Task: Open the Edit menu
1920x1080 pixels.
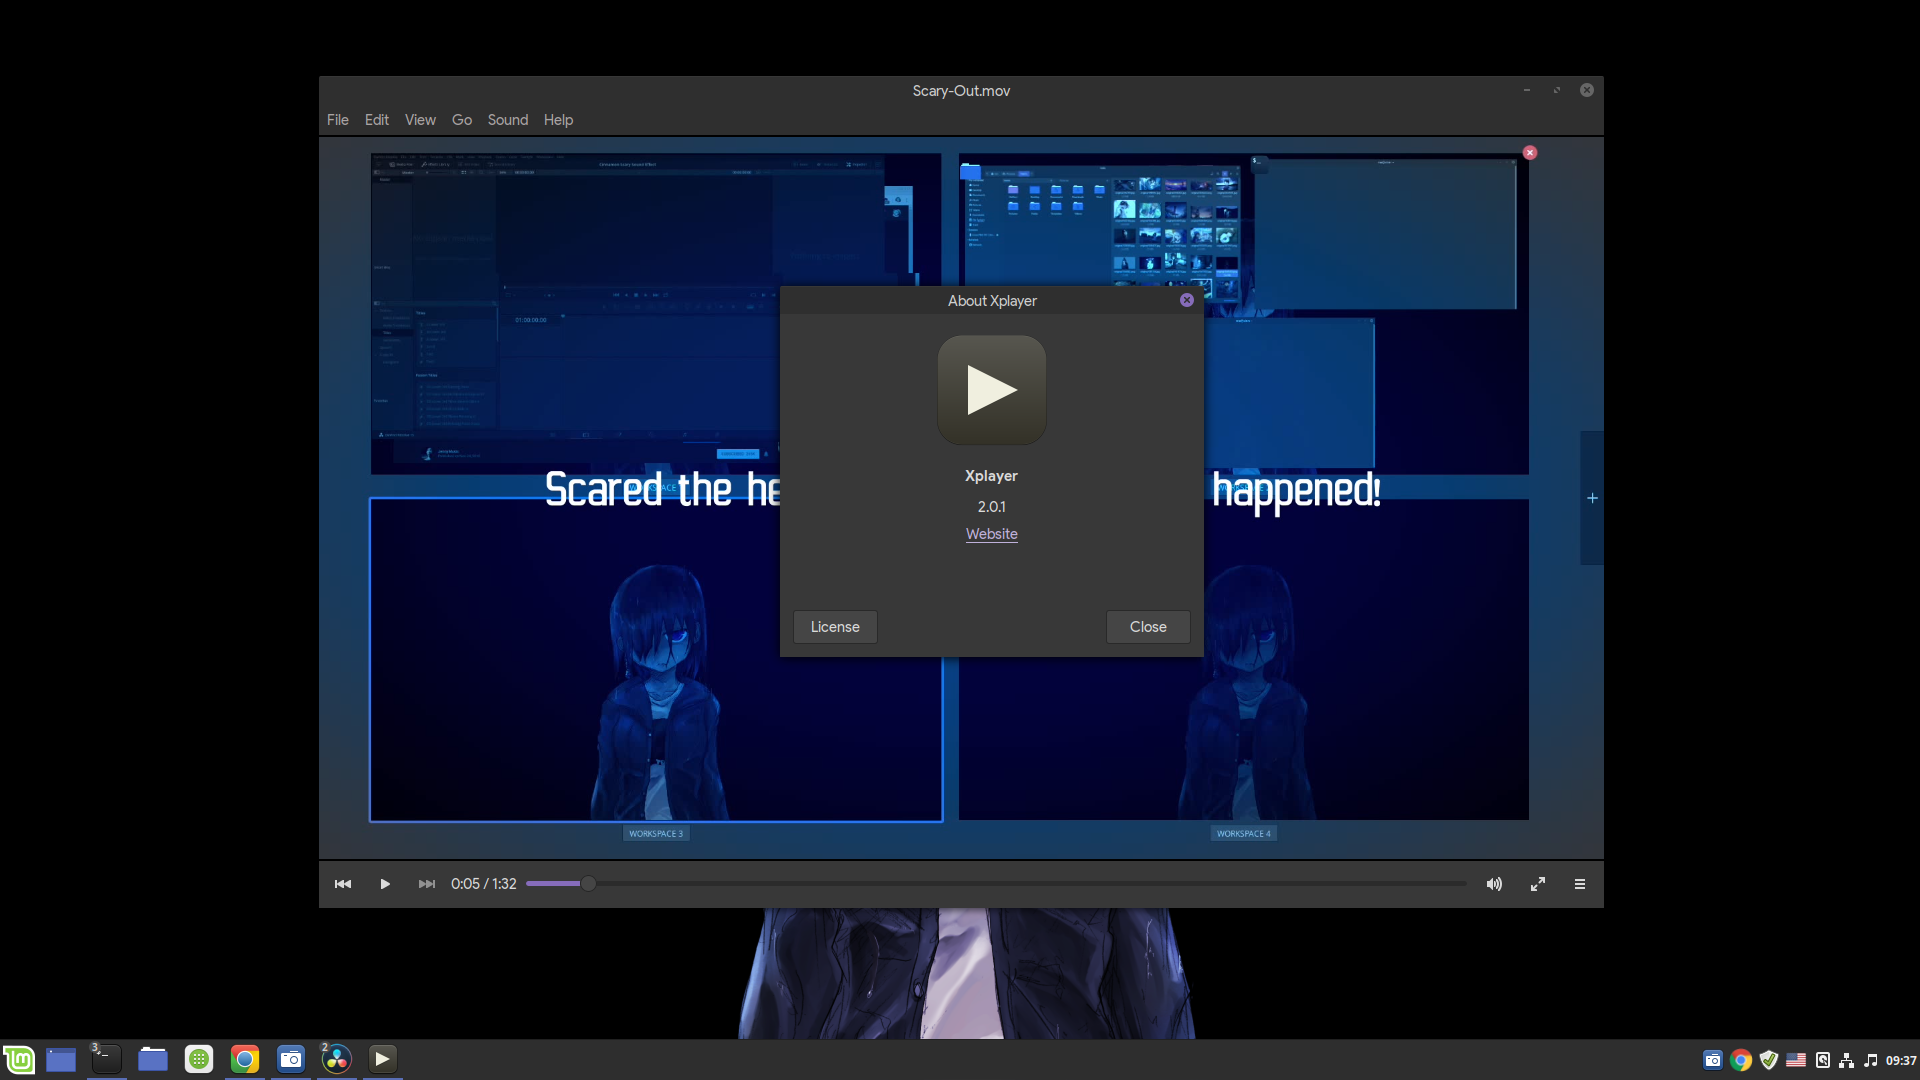Action: tap(376, 120)
